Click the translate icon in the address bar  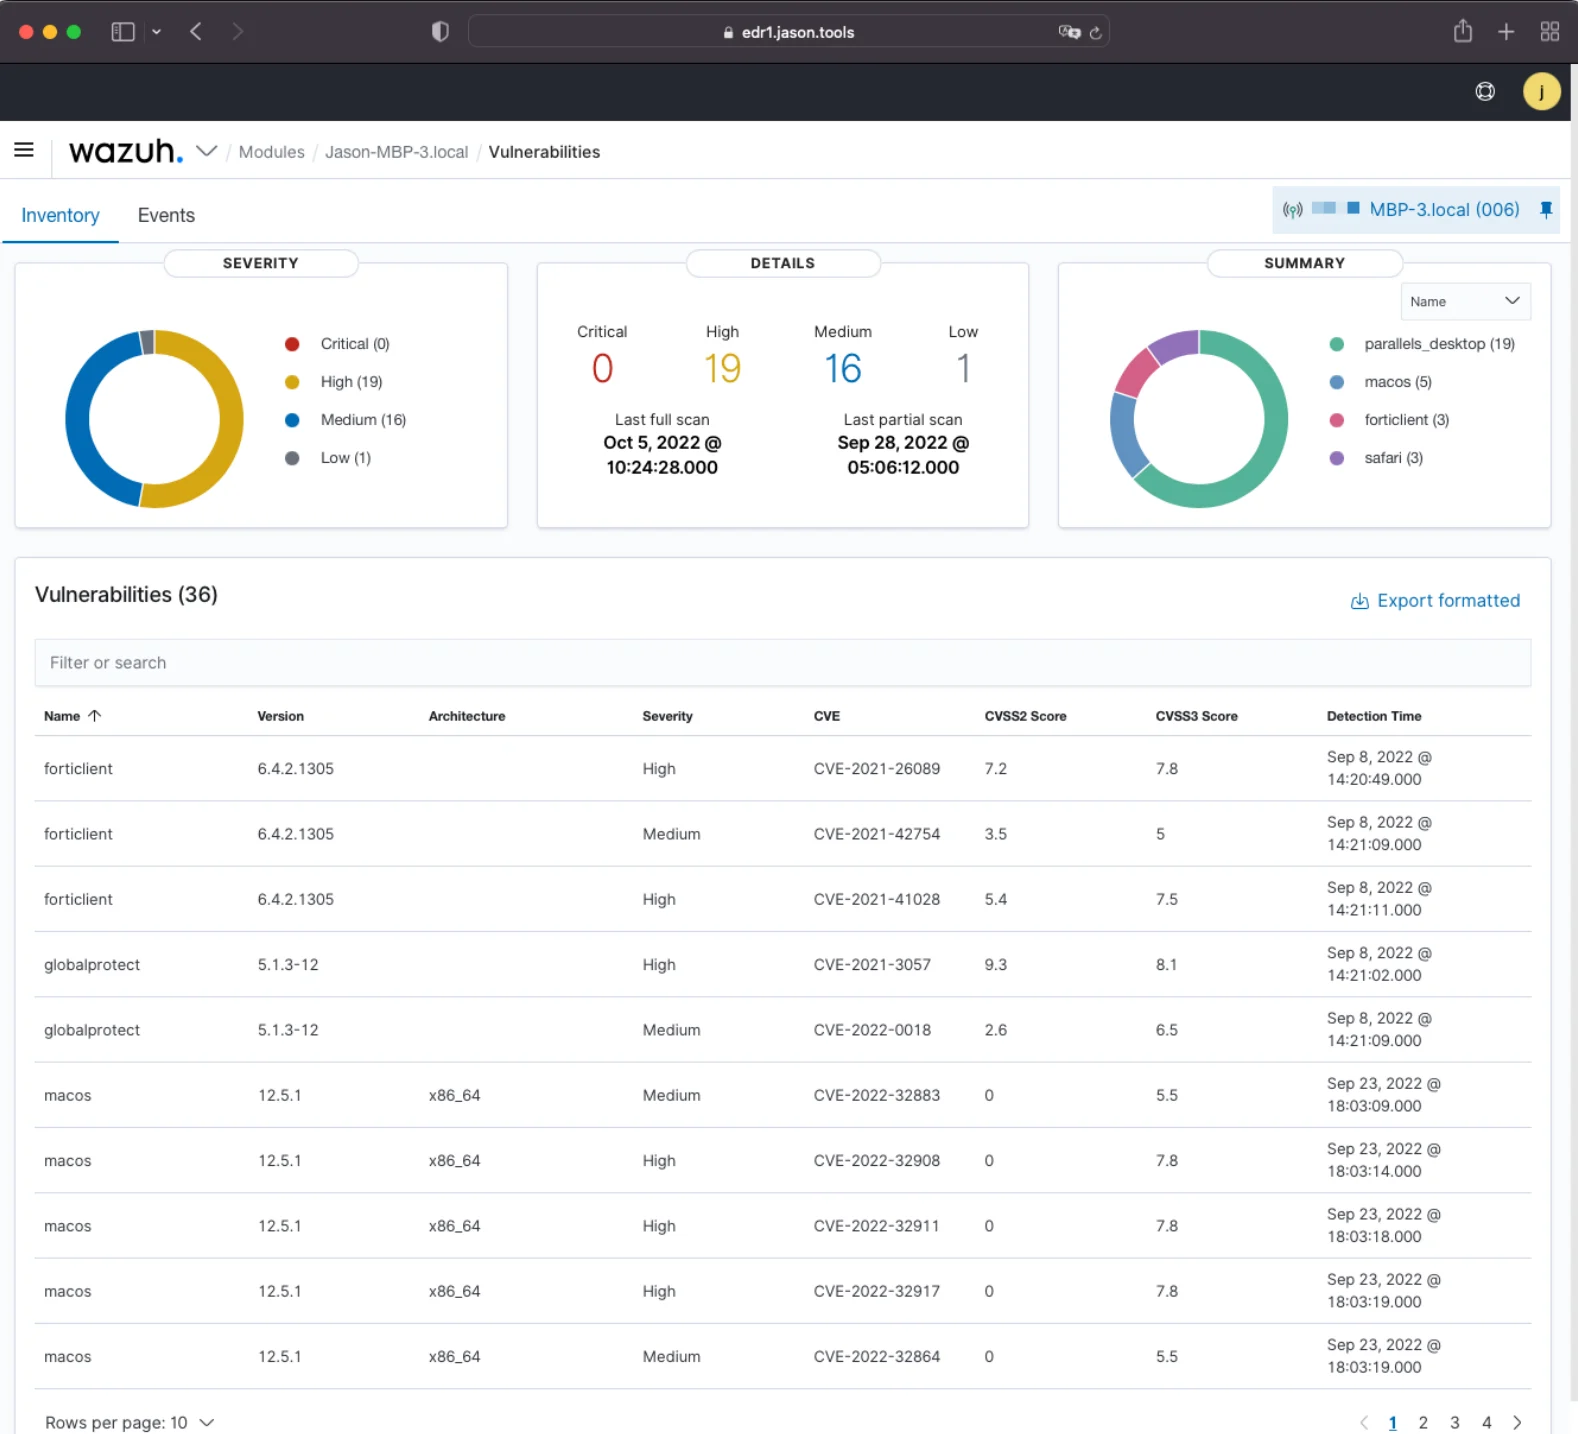pos(1069,32)
